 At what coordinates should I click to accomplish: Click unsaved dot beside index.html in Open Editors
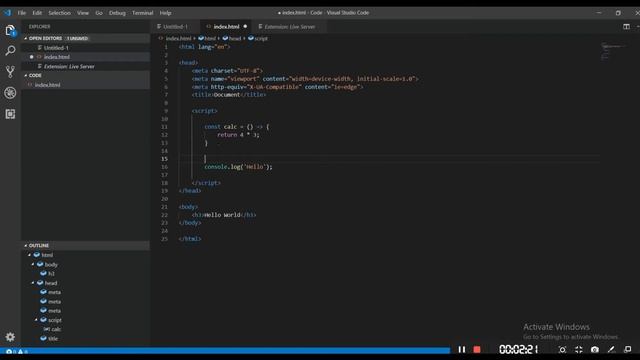32,57
